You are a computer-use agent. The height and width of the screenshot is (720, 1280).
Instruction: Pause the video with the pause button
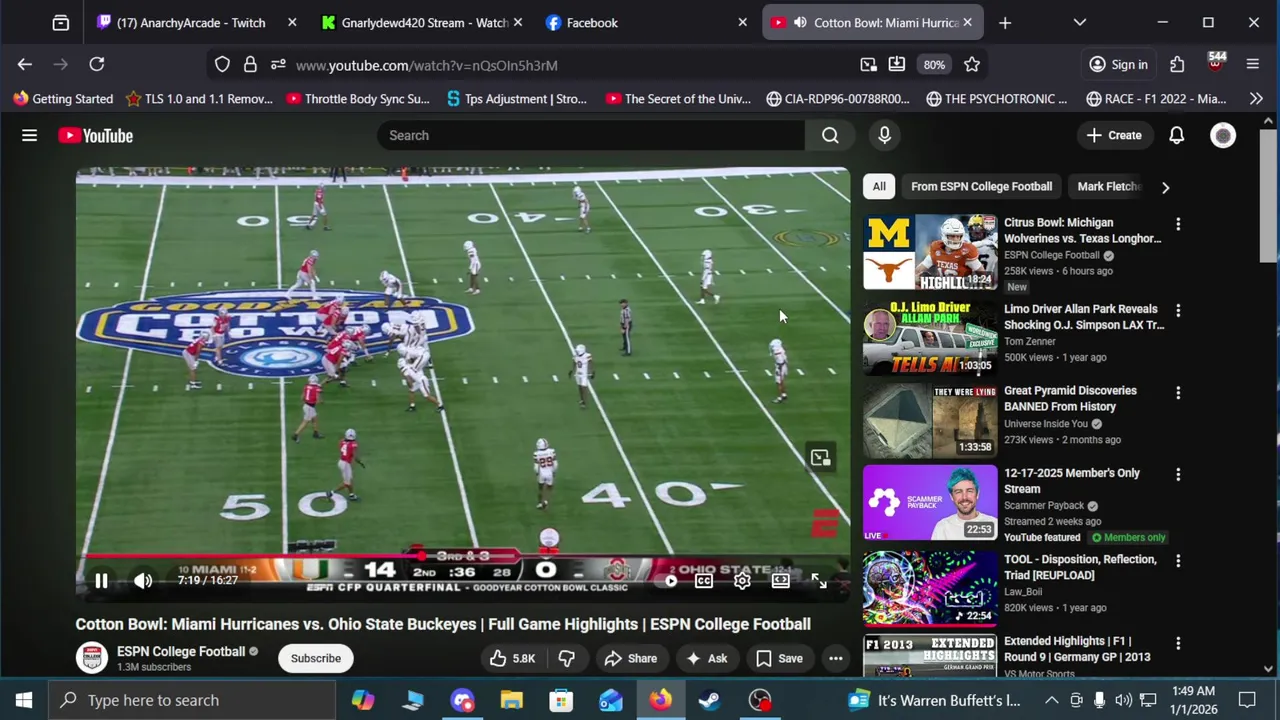click(x=101, y=580)
